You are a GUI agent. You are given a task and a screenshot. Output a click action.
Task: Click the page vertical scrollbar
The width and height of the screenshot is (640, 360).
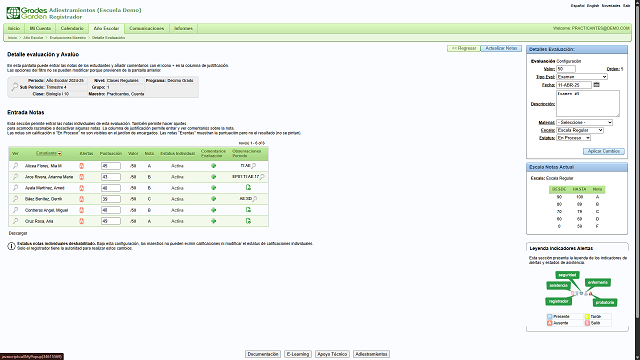(637, 163)
